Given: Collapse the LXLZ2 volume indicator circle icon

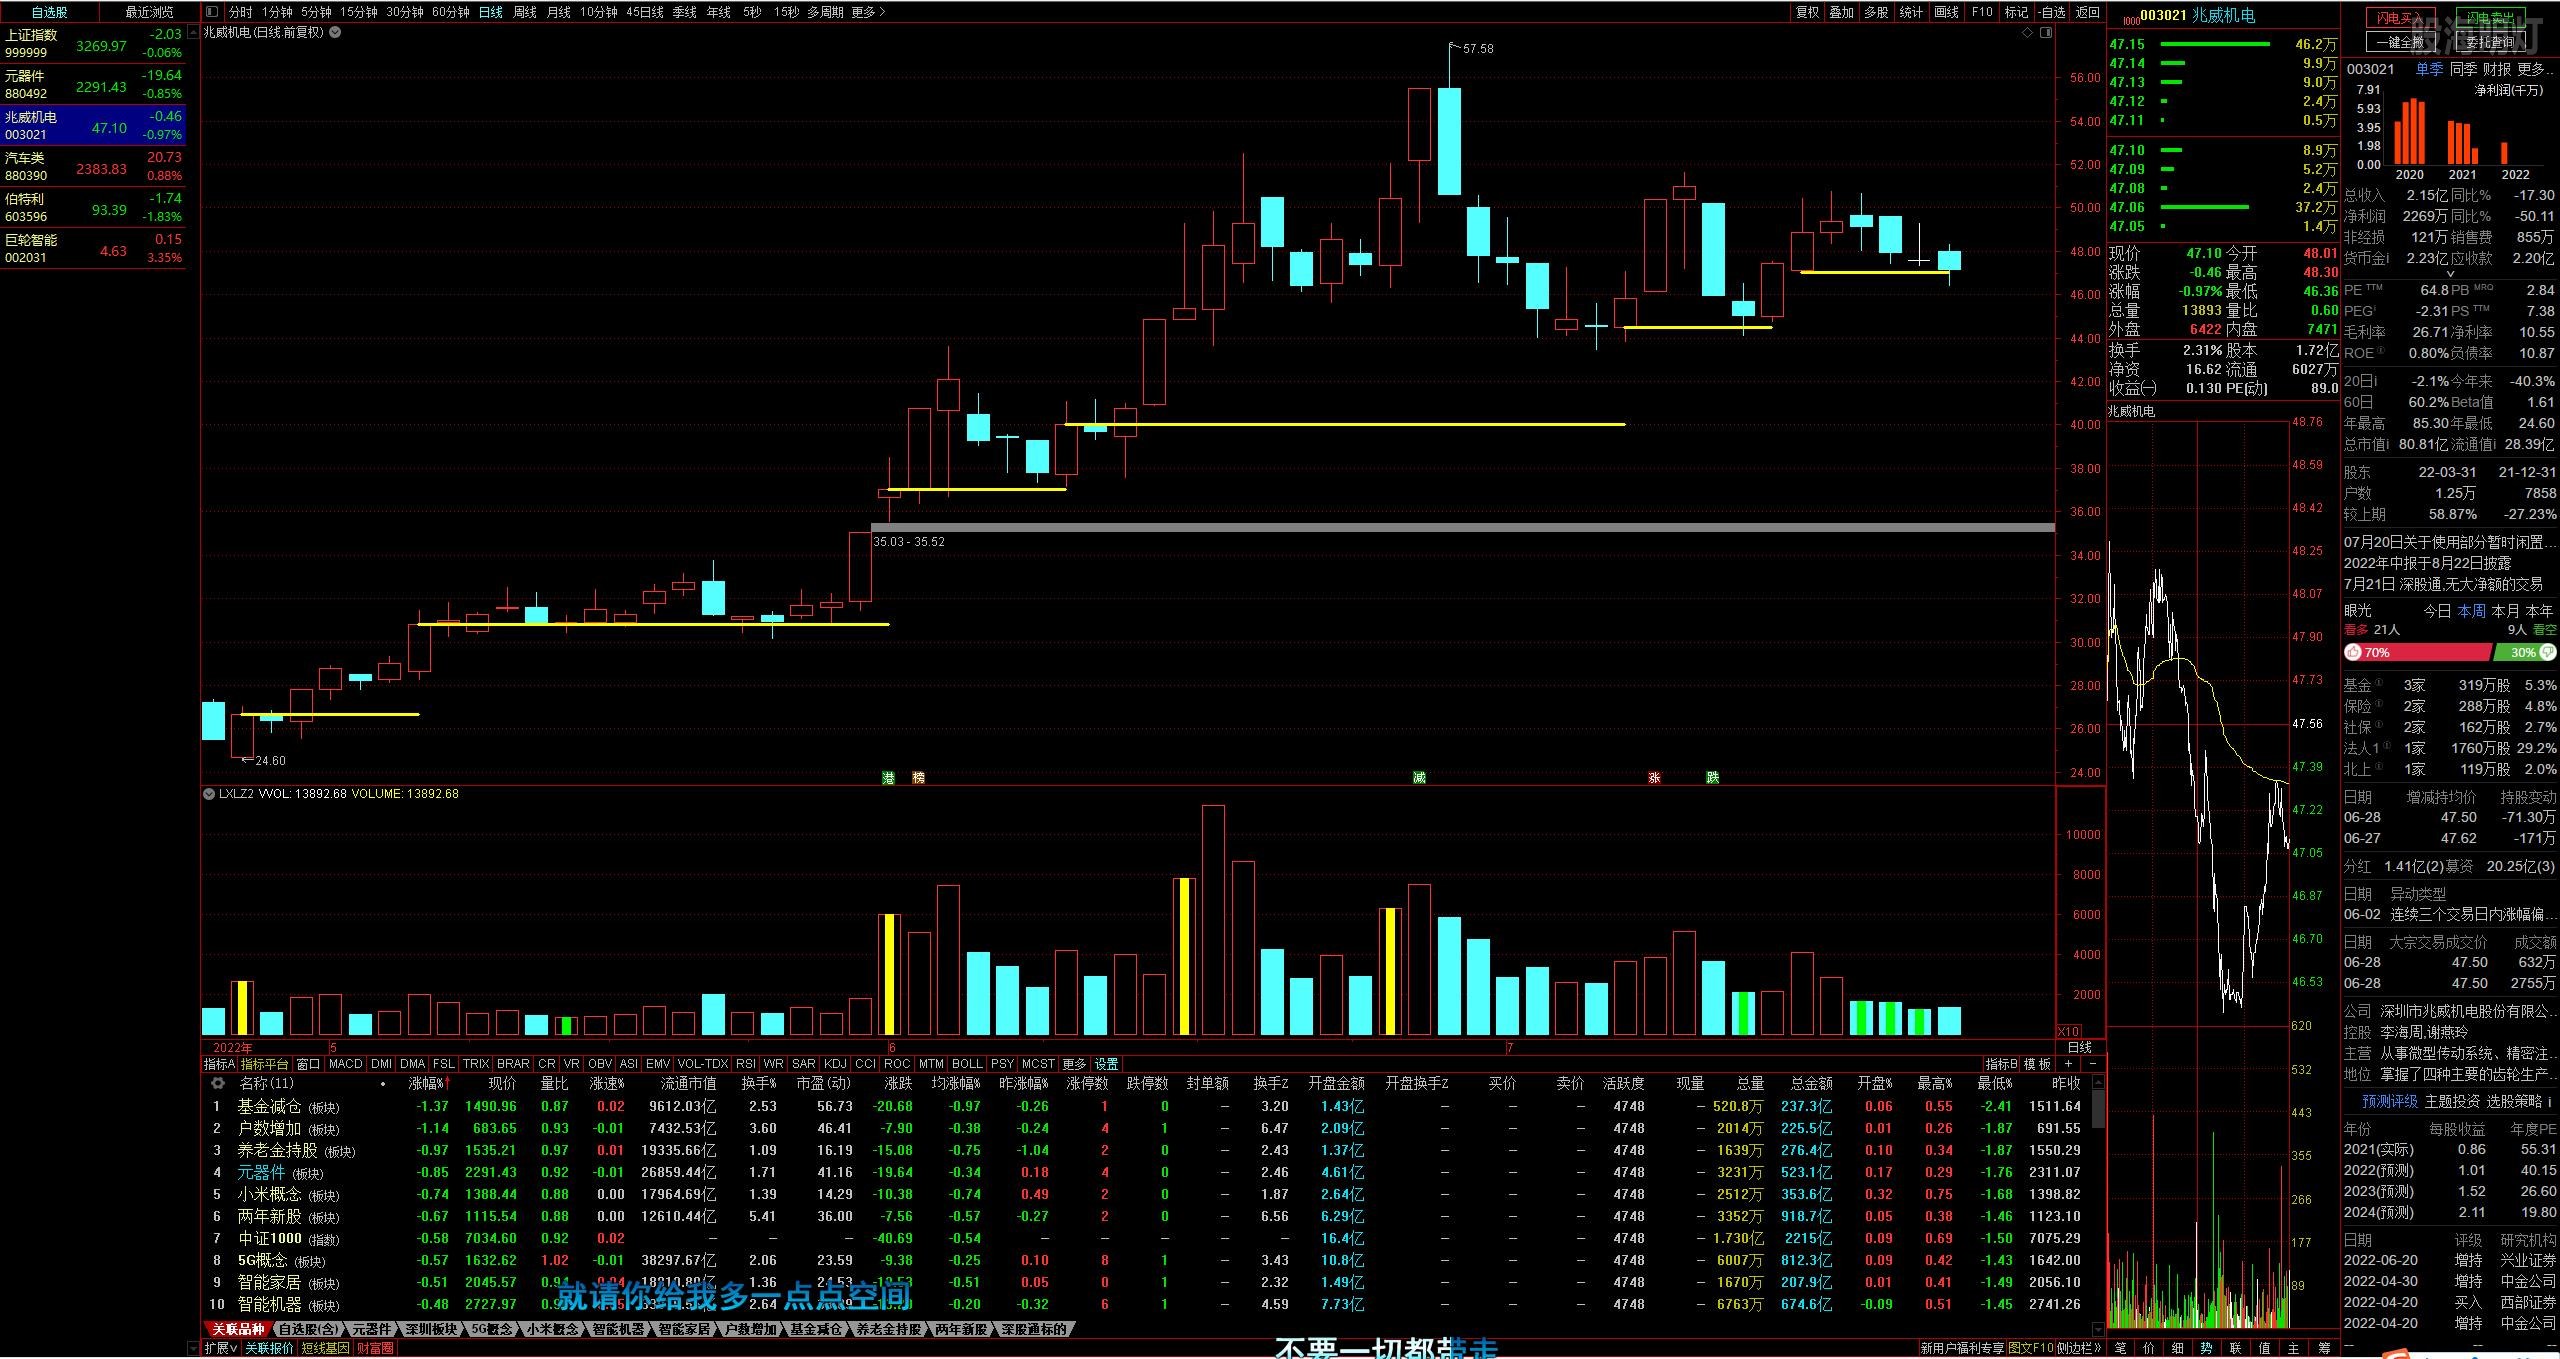Looking at the screenshot, I should tap(209, 794).
